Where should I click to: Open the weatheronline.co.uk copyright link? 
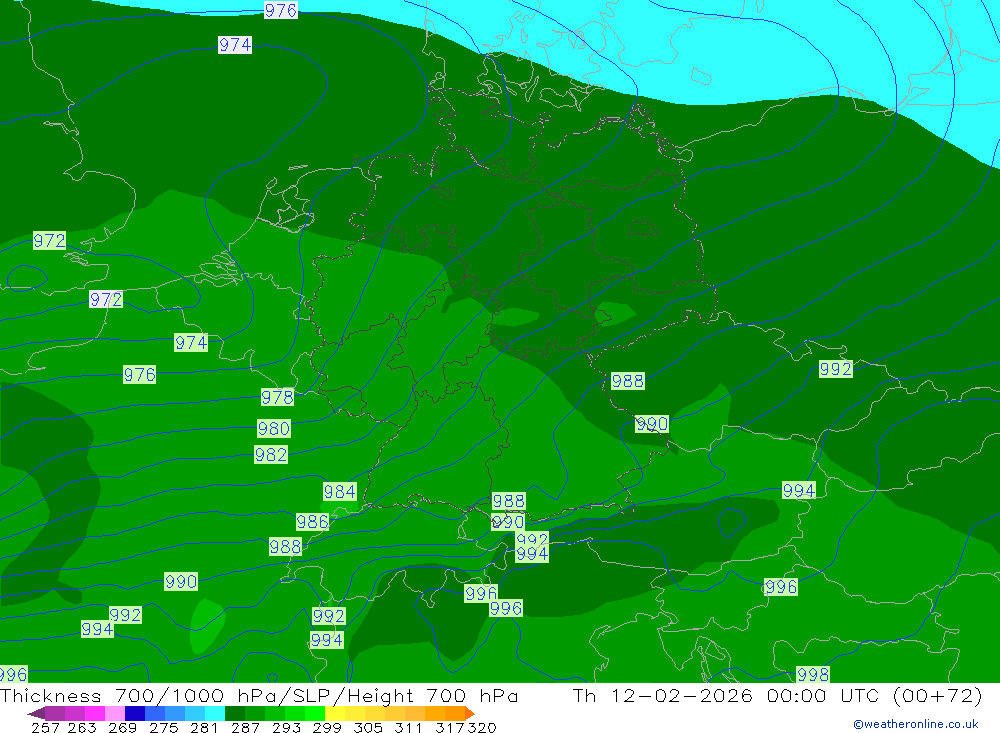(916, 724)
